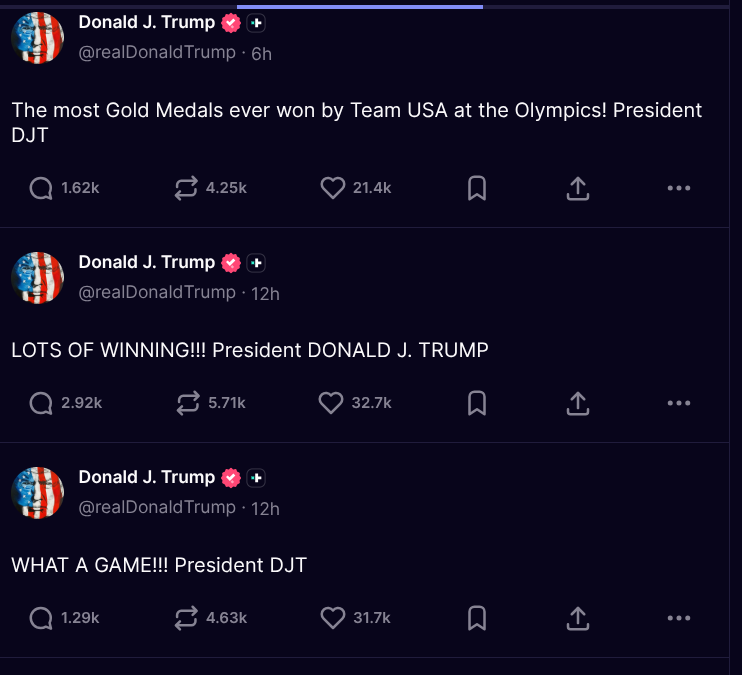Repost the Gold Medals post
The height and width of the screenshot is (675, 742).
[187, 188]
